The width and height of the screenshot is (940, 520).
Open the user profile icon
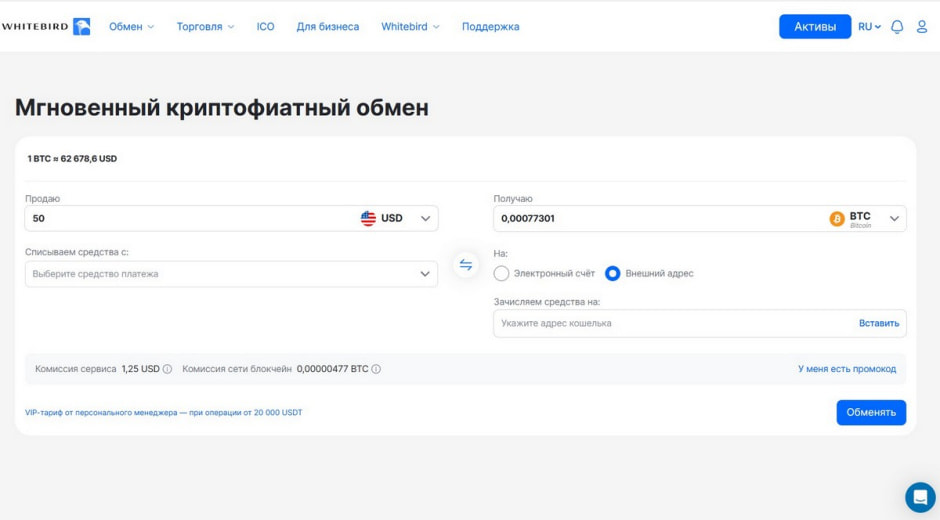point(922,26)
